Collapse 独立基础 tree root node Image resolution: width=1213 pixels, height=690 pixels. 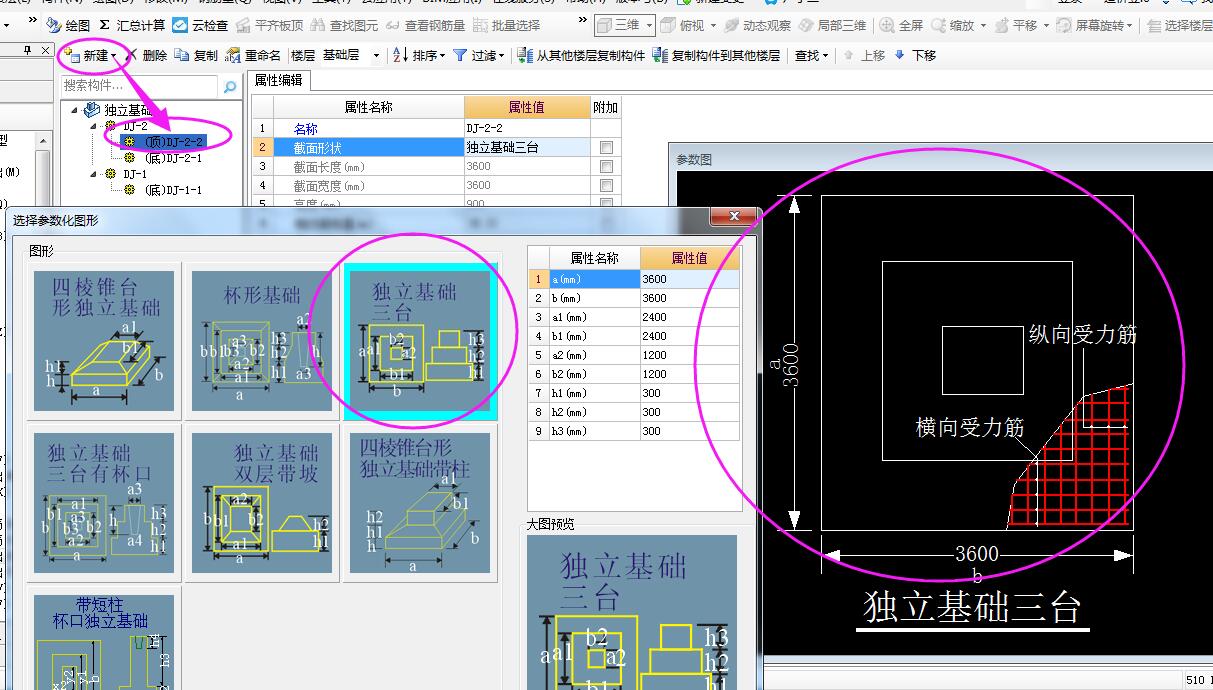(x=75, y=110)
